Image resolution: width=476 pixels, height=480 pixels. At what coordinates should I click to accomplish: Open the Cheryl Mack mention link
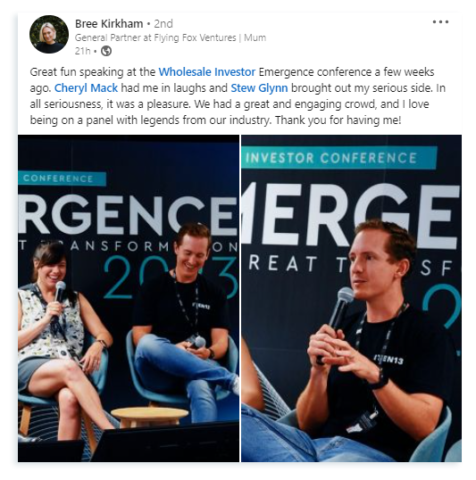86,88
